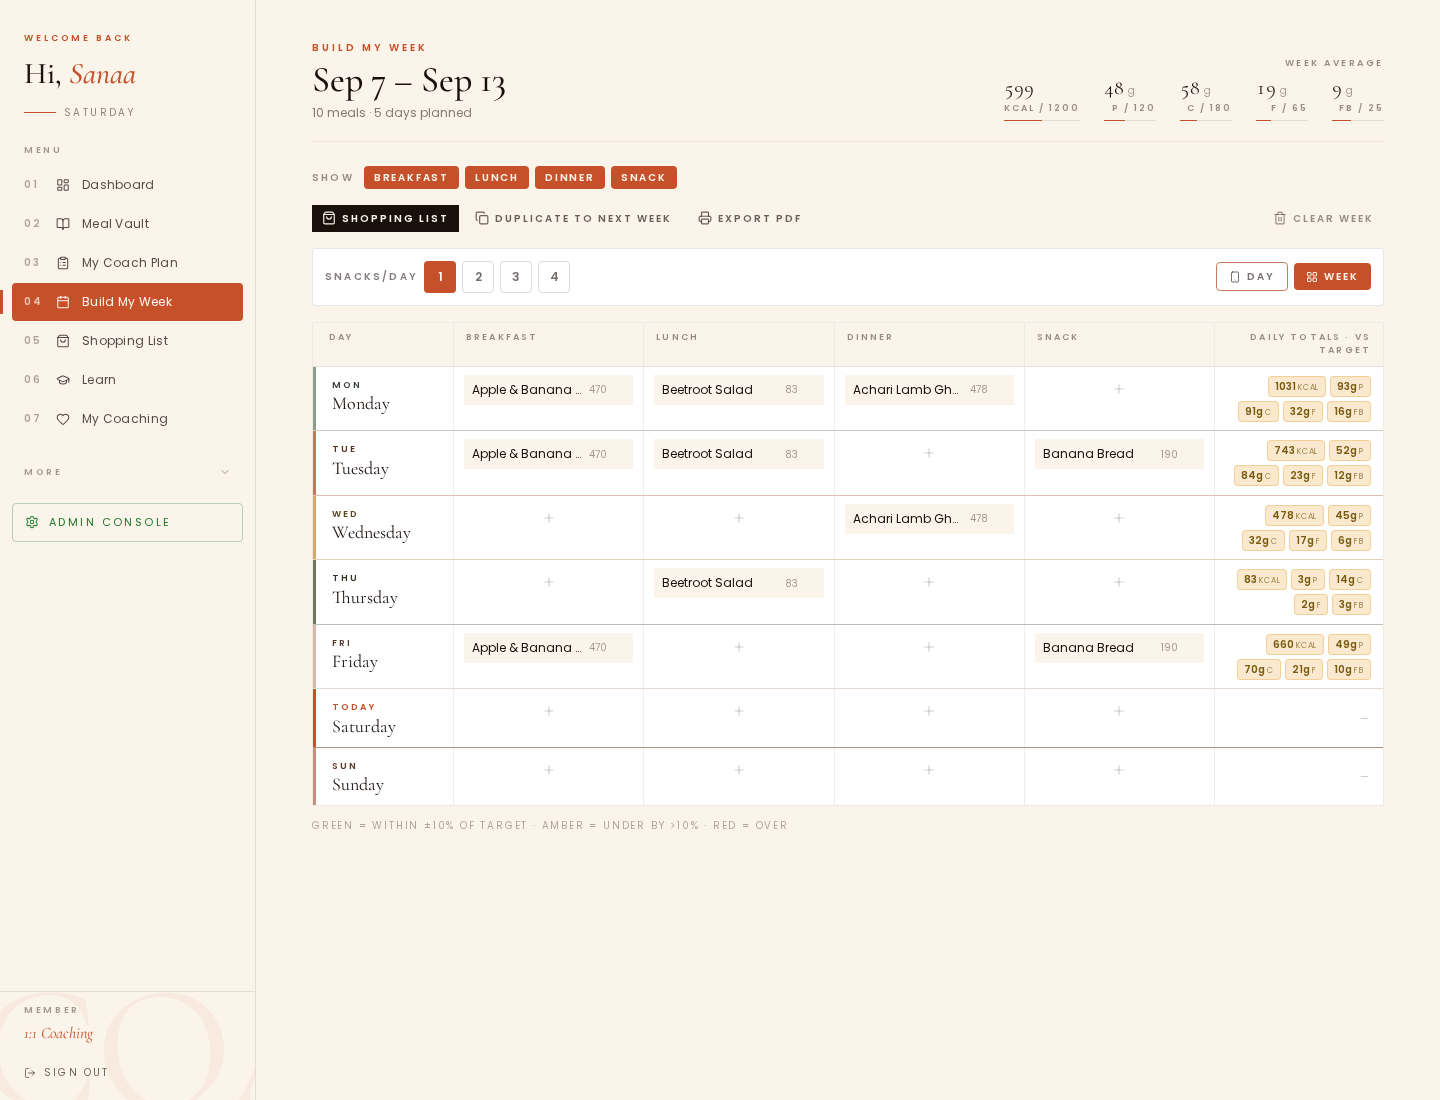Expand the More sidebar section
This screenshot has width=1440, height=1100.
click(127, 472)
